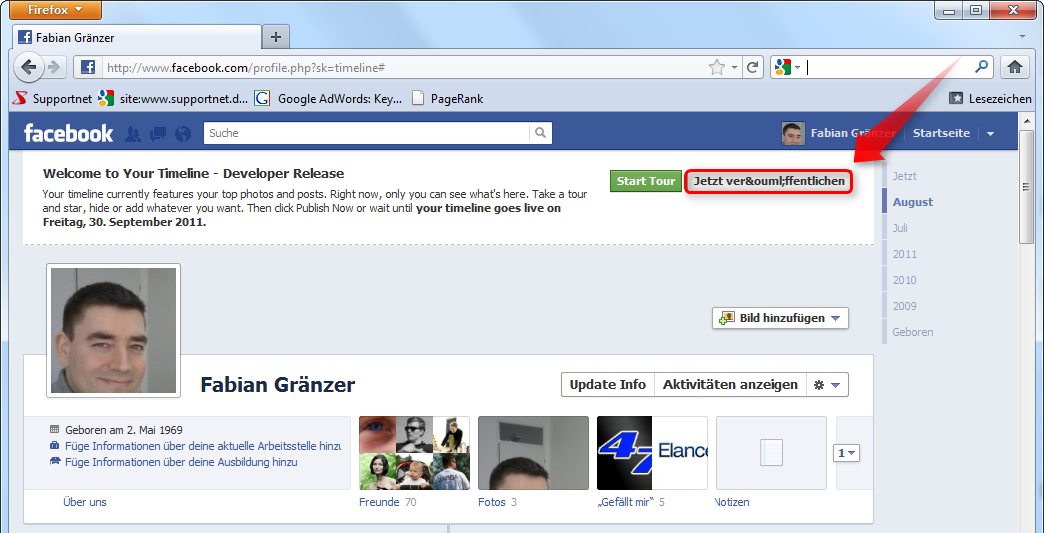Open the Lesezeichen bookmarks menu

[x=990, y=98]
